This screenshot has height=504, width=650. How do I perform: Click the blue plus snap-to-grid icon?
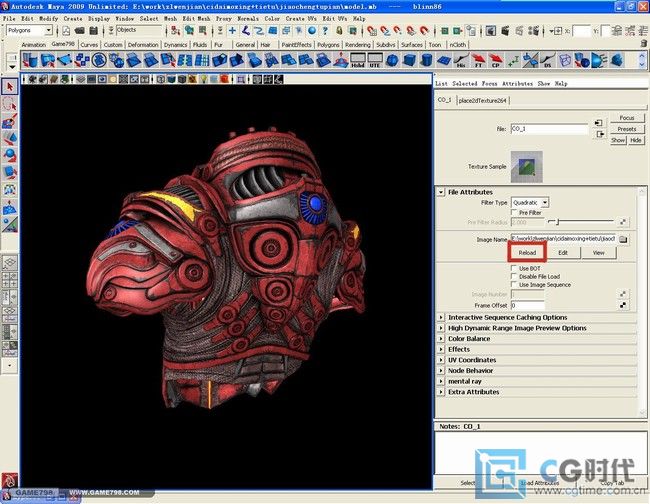point(232,31)
